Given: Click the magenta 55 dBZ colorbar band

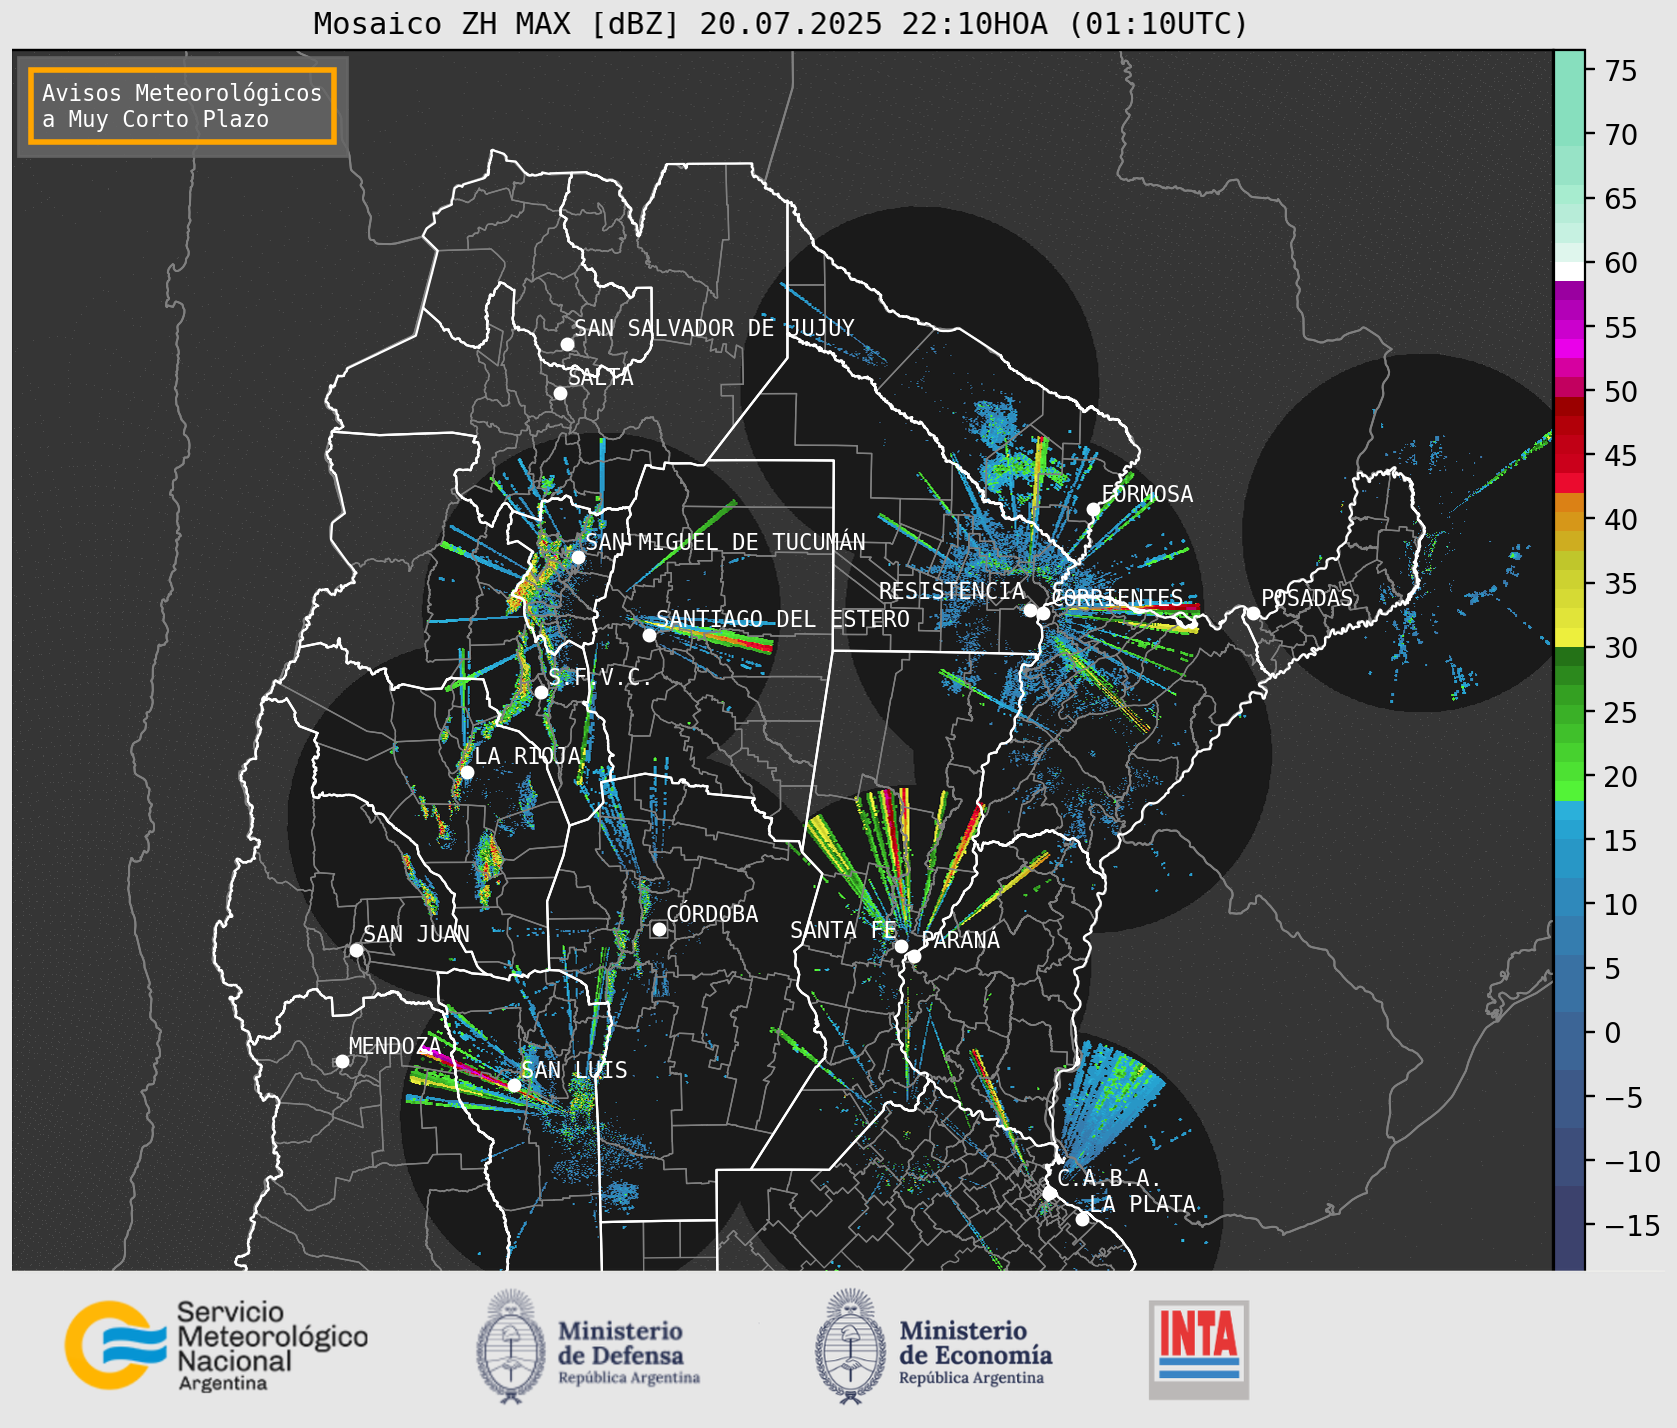Looking at the screenshot, I should 1569,328.
